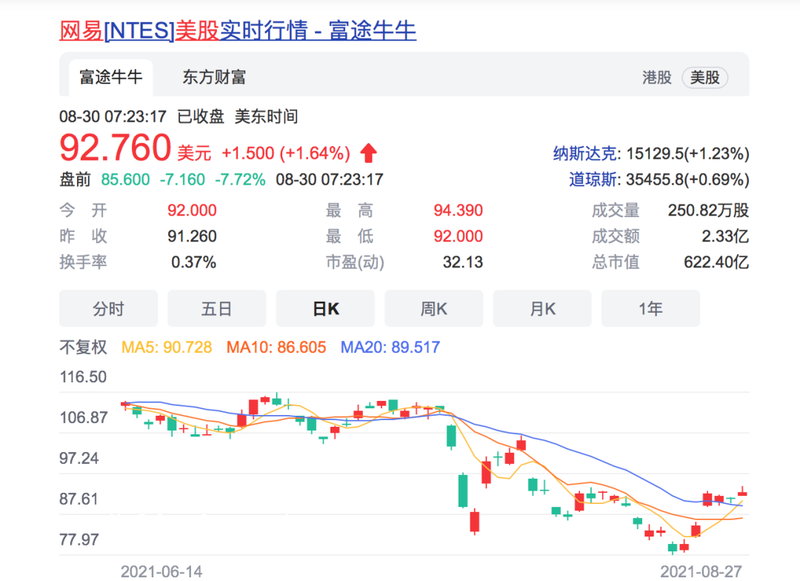800x581 pixels.
Task: Click the yellow MA5 indicator label
Action: click(166, 347)
